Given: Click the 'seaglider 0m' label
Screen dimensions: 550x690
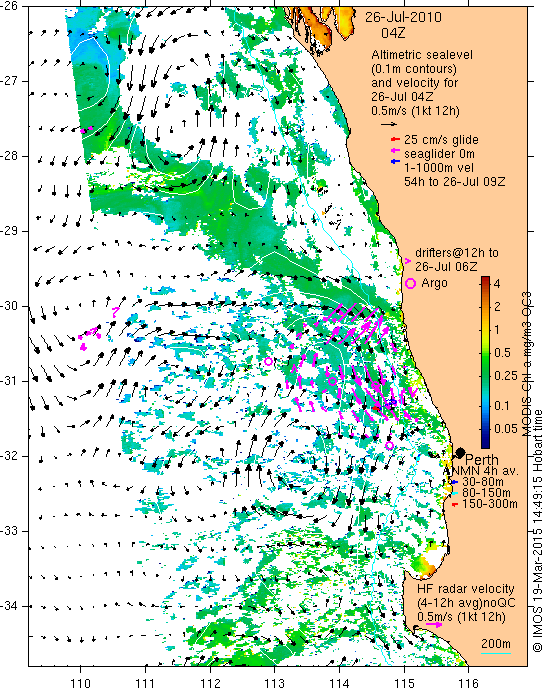Looking at the screenshot, I should coord(440,154).
